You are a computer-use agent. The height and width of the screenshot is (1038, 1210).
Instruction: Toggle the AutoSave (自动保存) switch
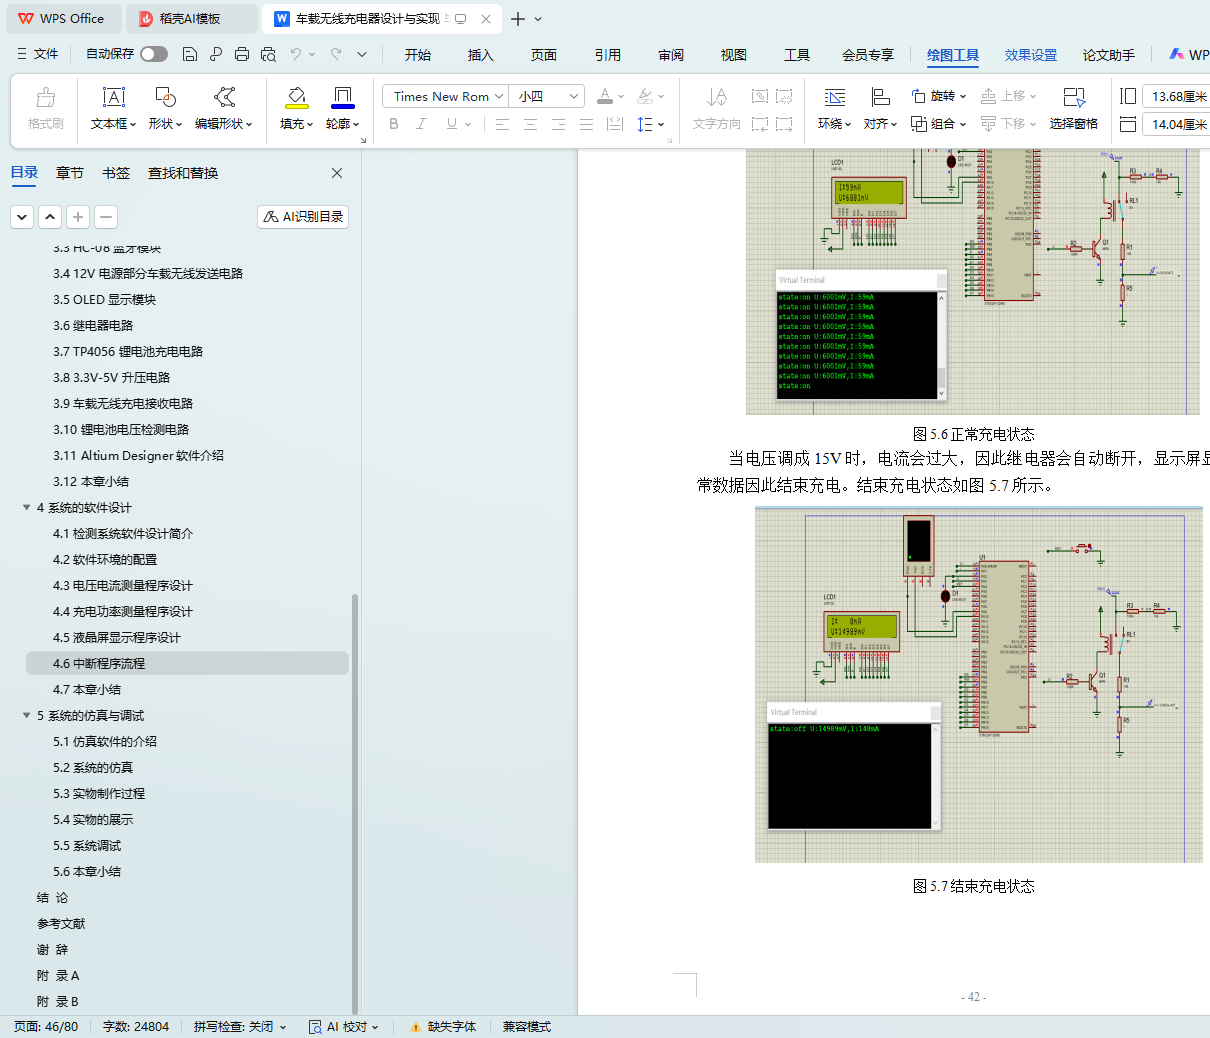pyautogui.click(x=154, y=54)
